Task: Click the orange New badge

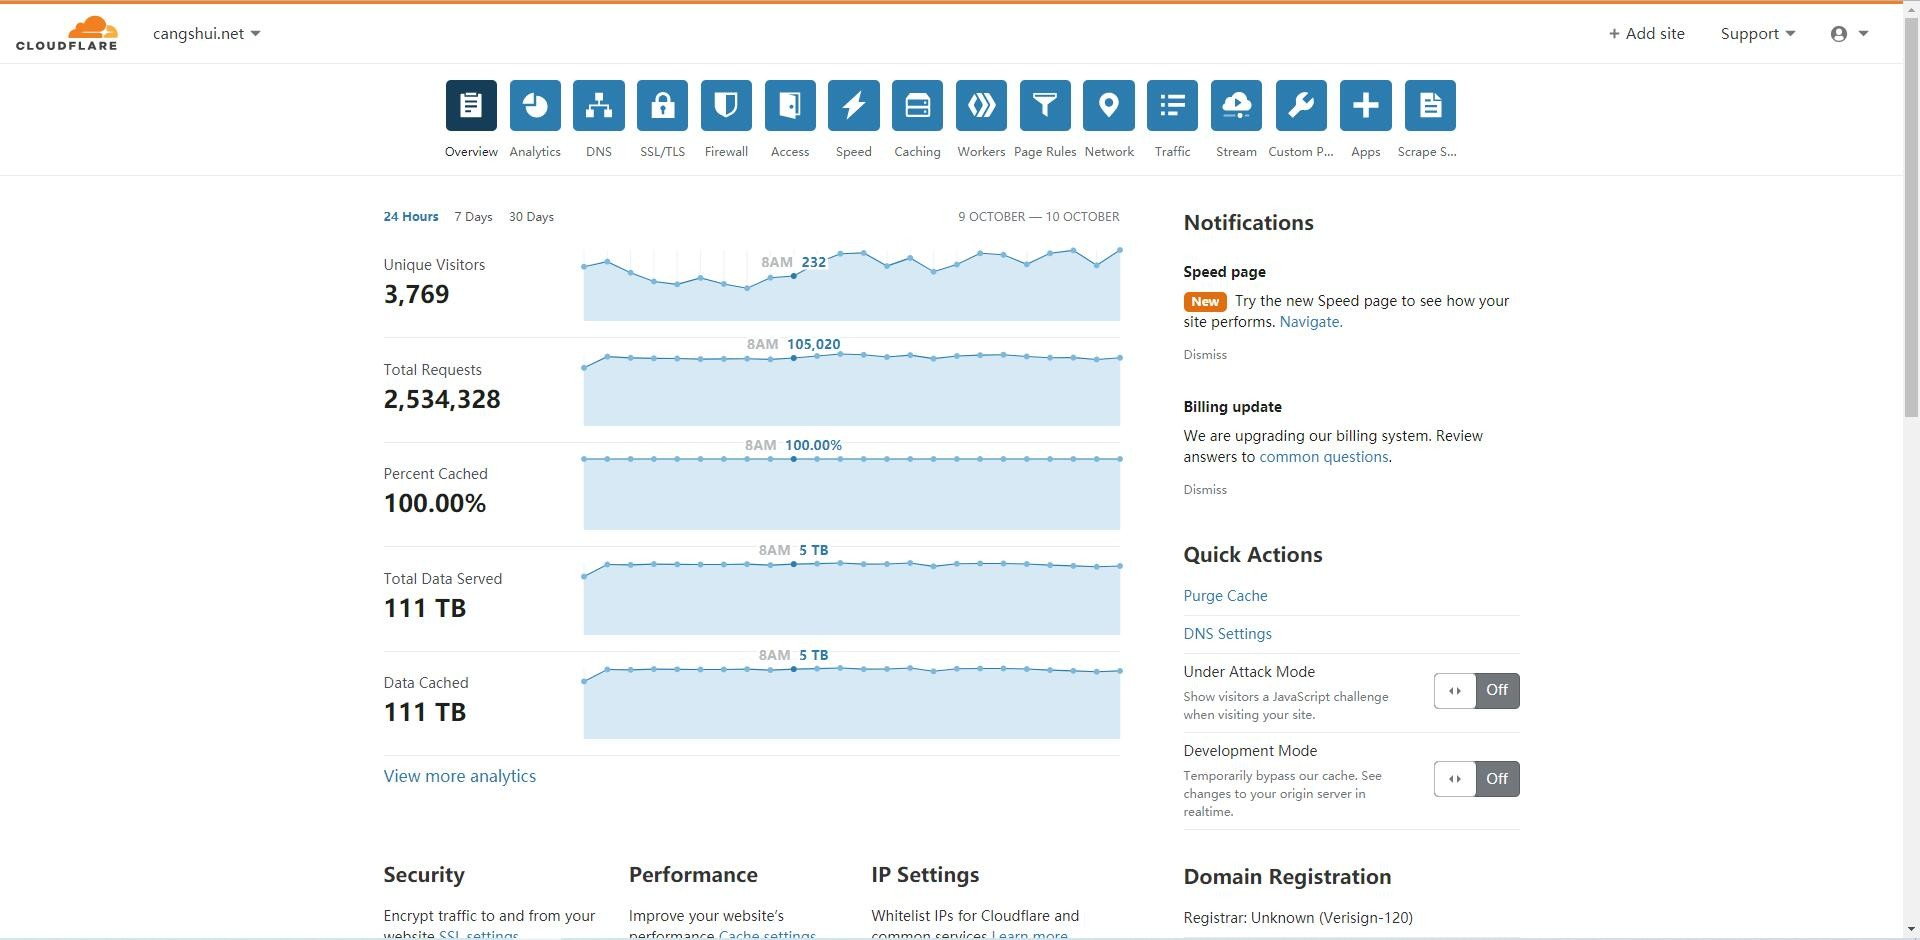Action: coord(1205,302)
